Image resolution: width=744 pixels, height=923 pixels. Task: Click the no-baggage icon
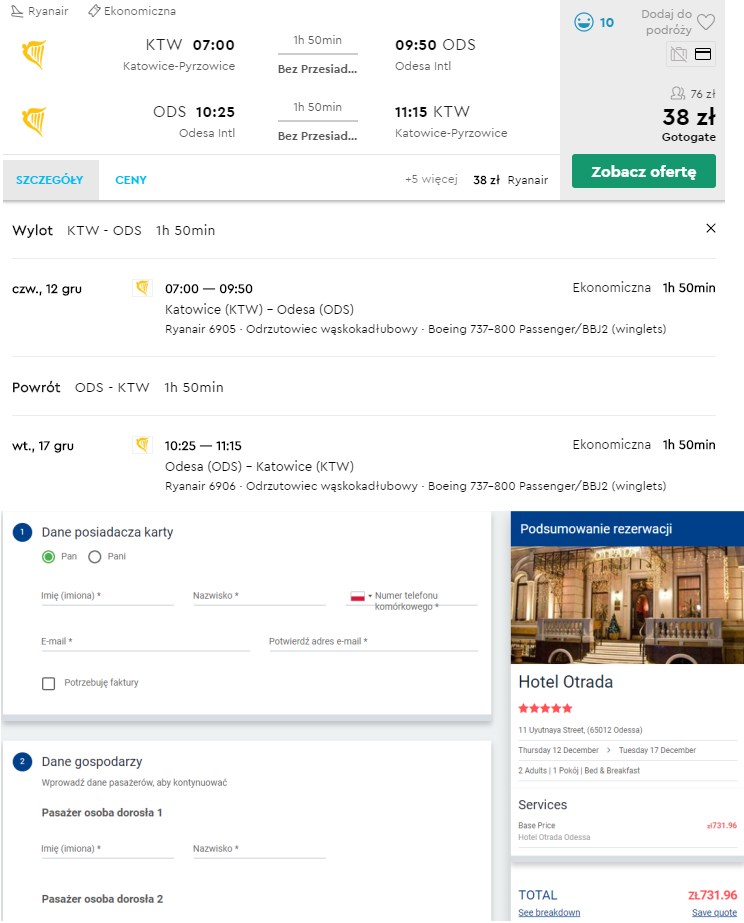[679, 54]
